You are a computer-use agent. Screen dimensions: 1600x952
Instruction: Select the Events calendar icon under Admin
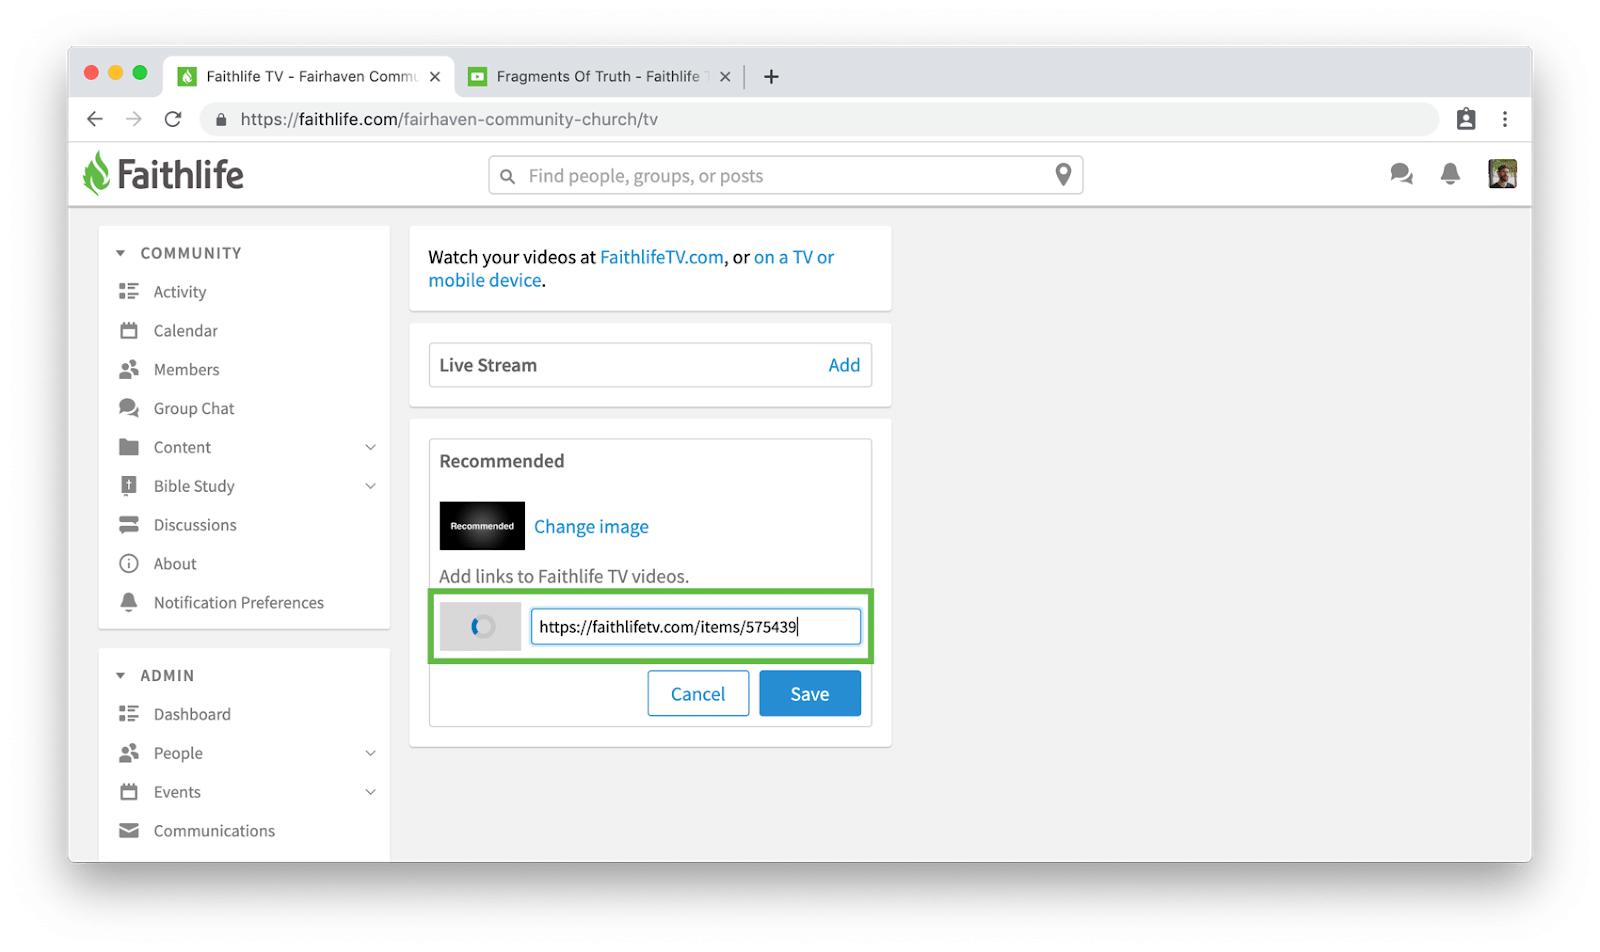point(129,791)
